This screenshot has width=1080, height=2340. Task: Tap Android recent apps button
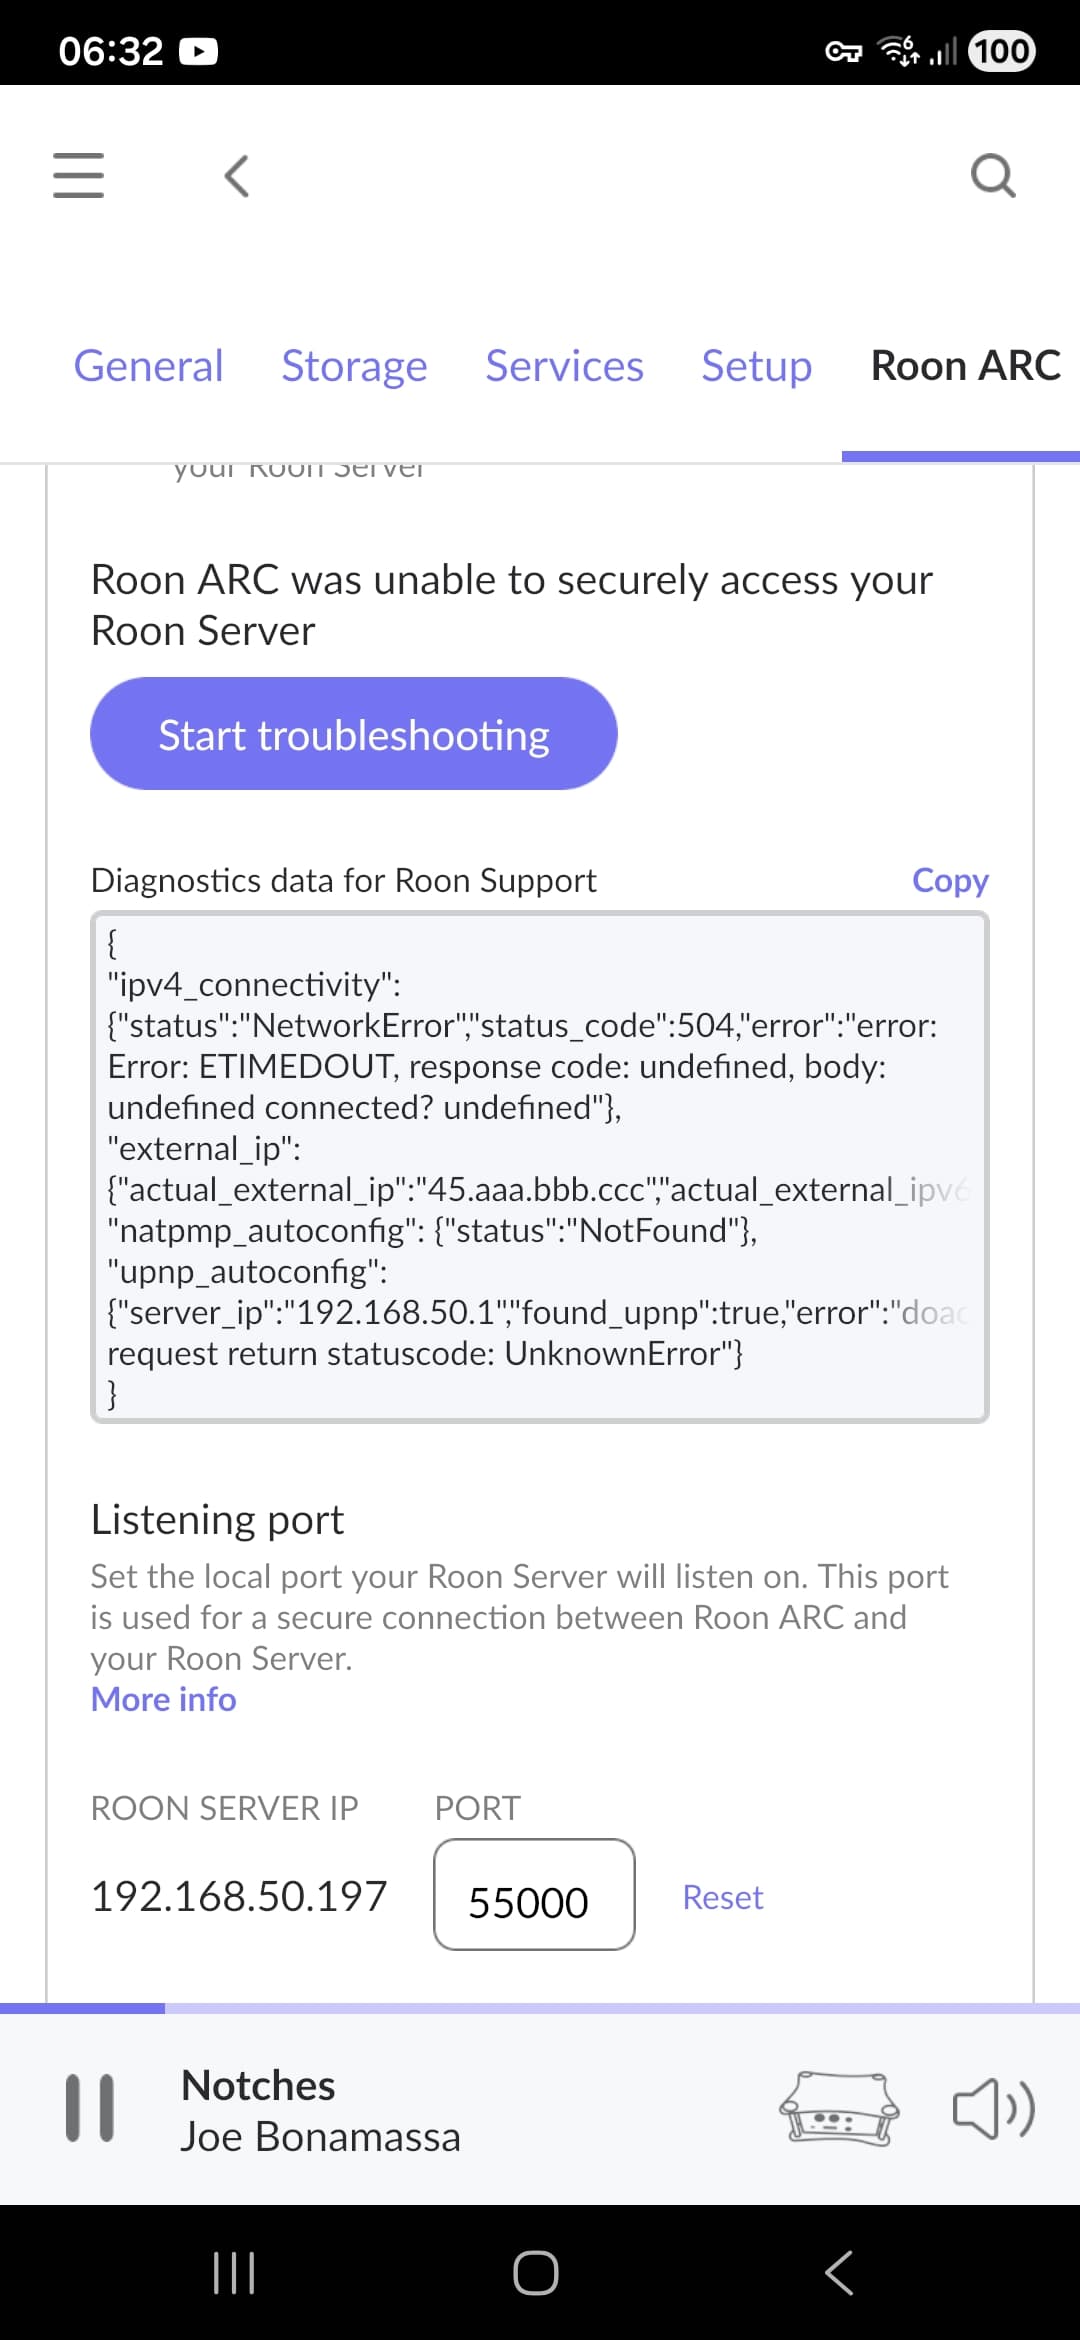tap(234, 2272)
